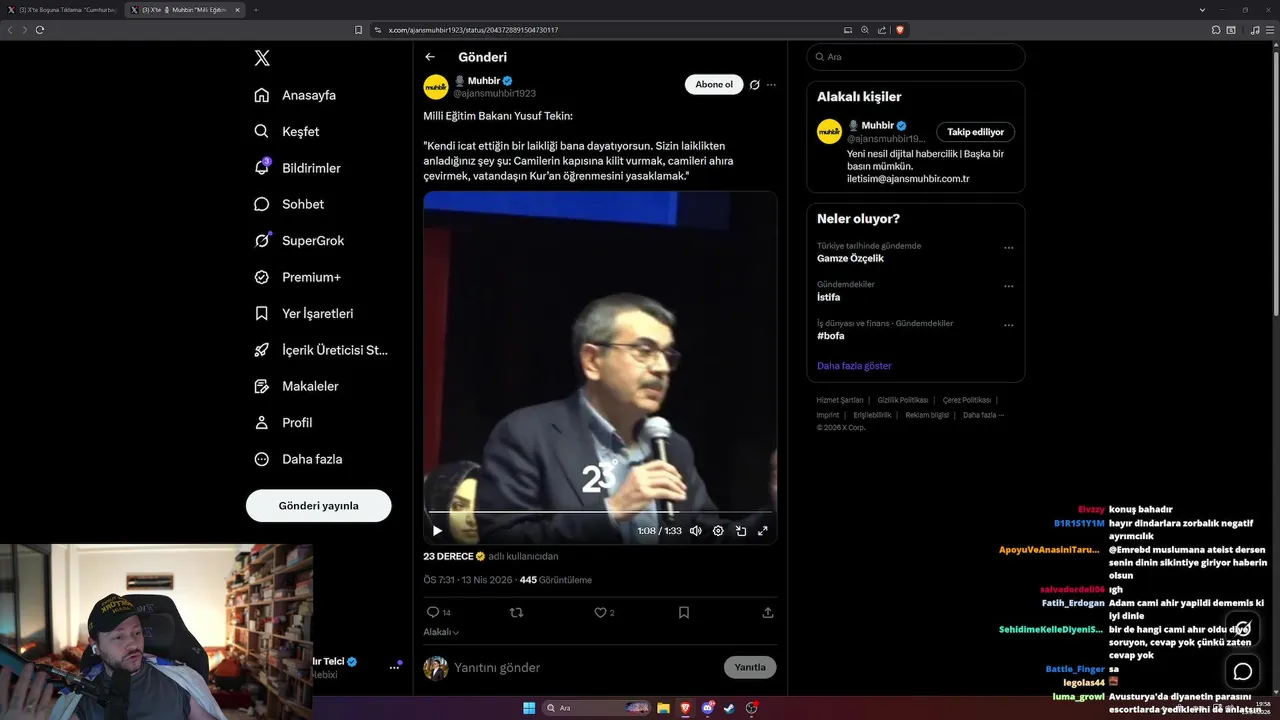Expand Daha fazla menu in sidebar
The image size is (1280, 720).
(298, 459)
